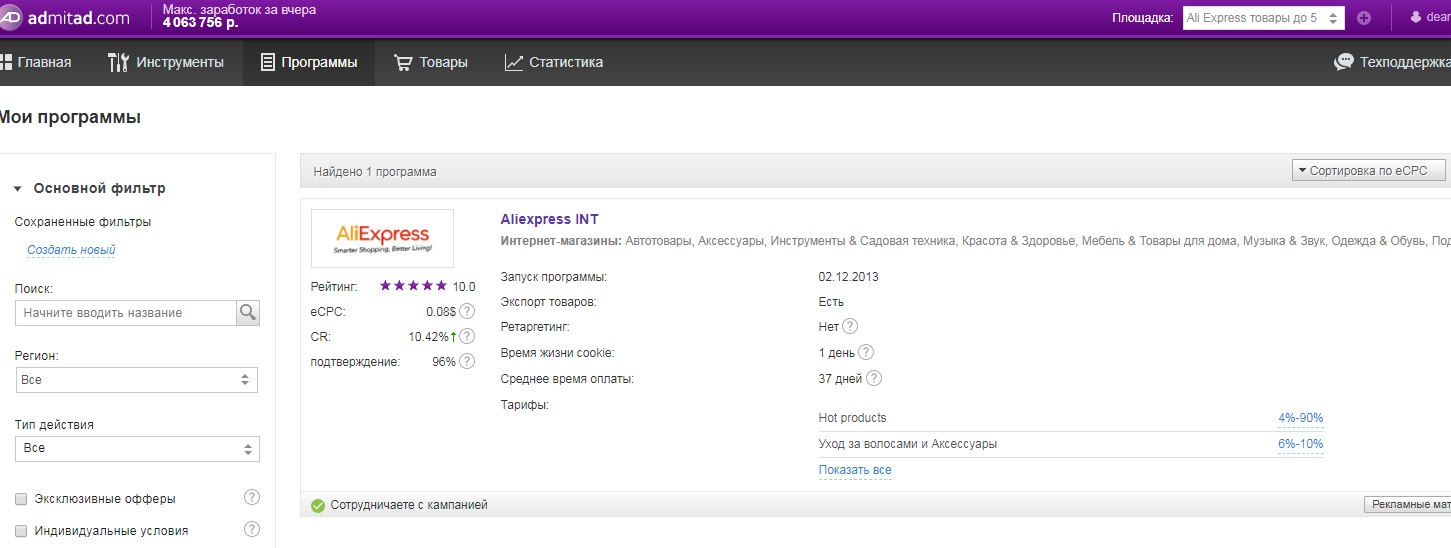Open the Регион dropdown
Viewport: 1451px width, 548px height.
(137, 380)
